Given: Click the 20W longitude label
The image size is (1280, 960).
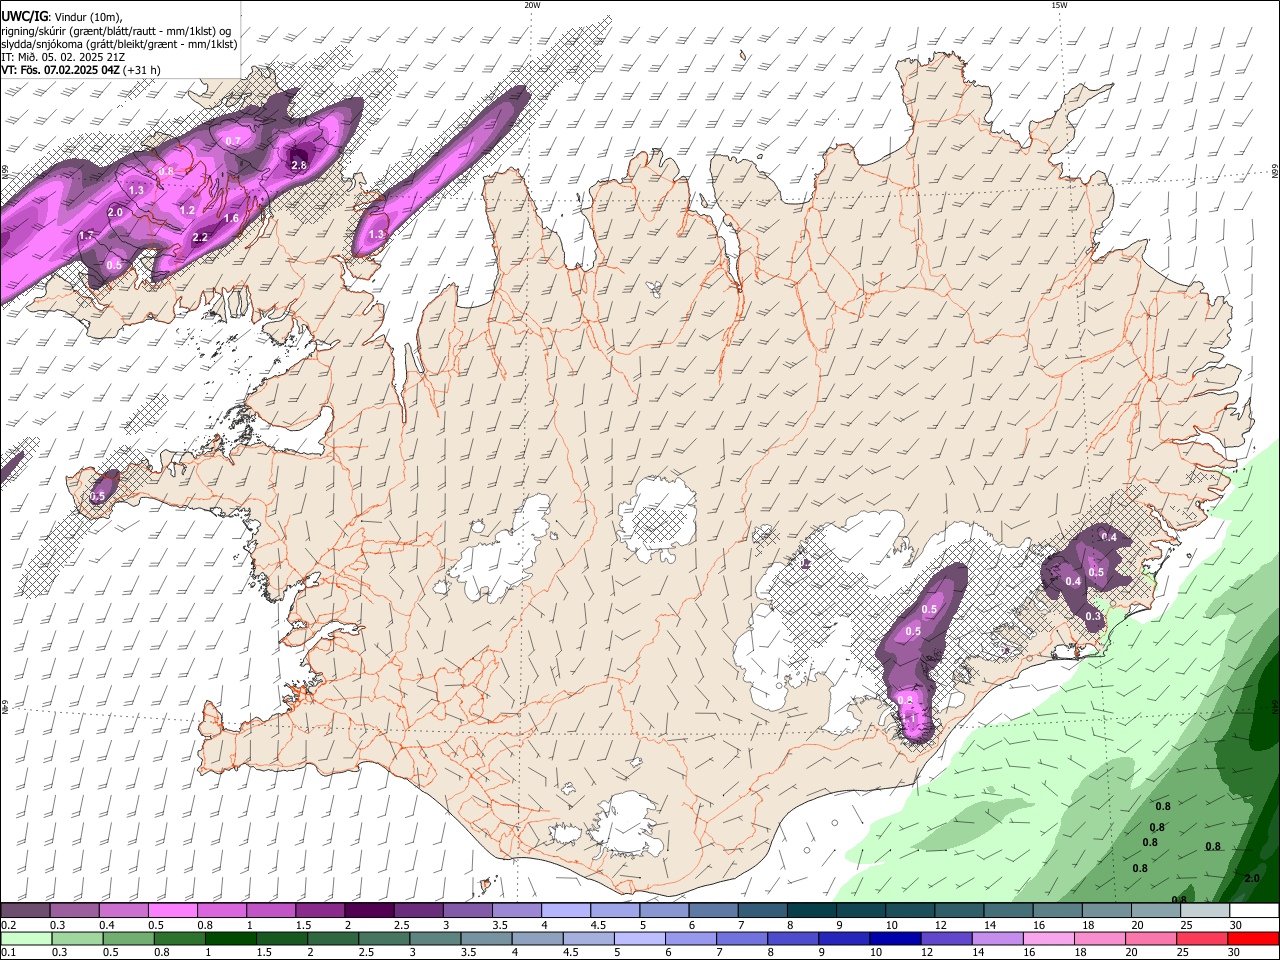Looking at the screenshot, I should coord(532,5).
